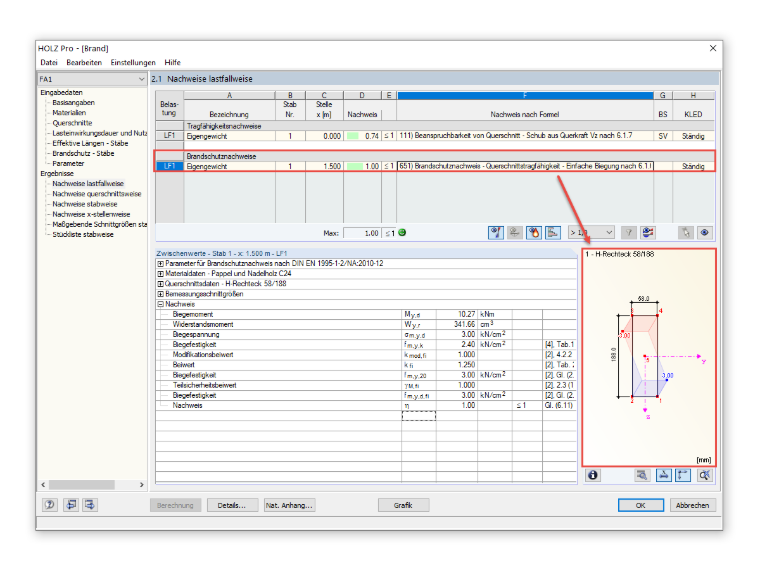Toggle the principal axes display icon
This screenshot has height=570, width=760.
click(x=682, y=475)
